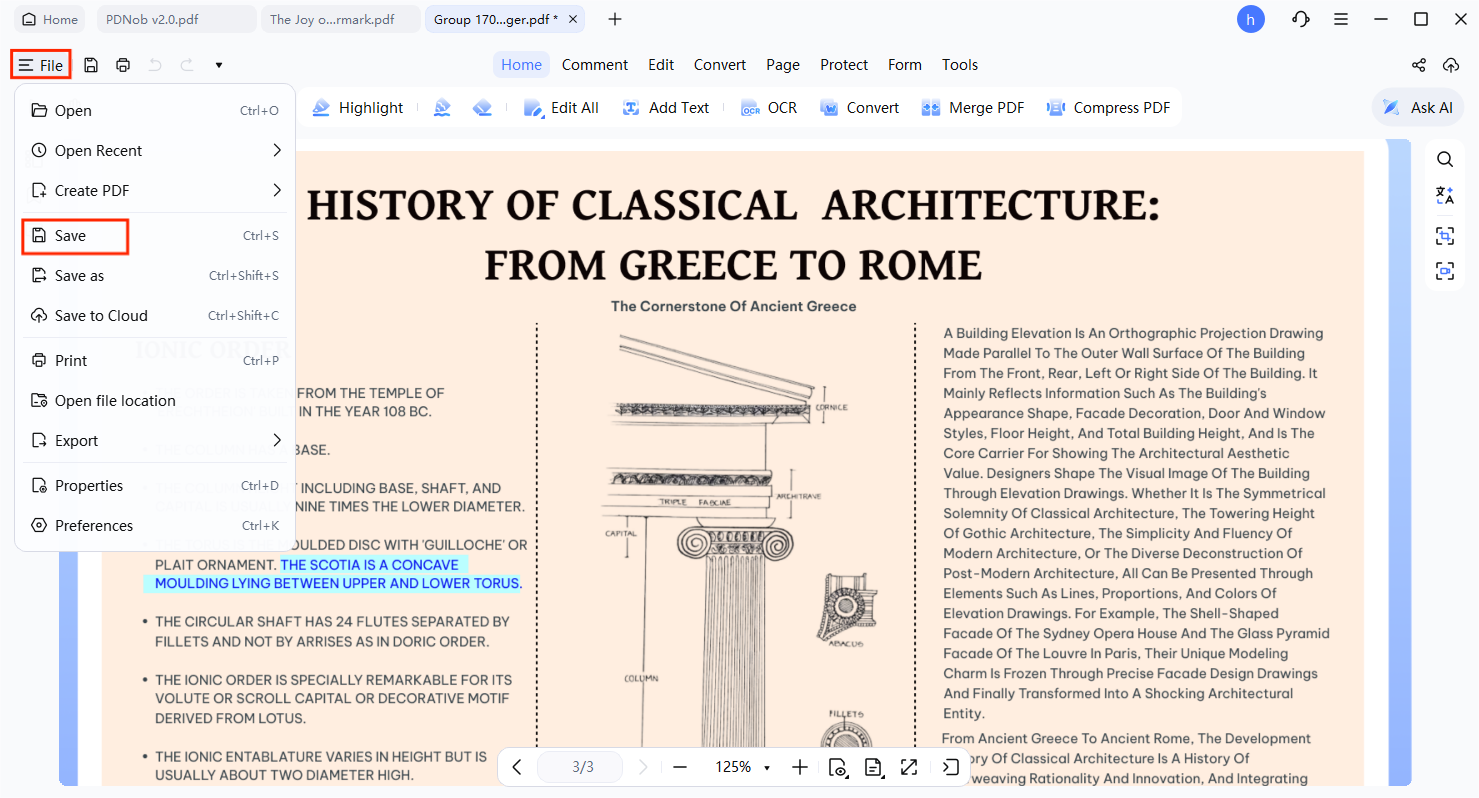1479x798 pixels.
Task: Select the Translate icon in right sidebar
Action: coord(1444,195)
